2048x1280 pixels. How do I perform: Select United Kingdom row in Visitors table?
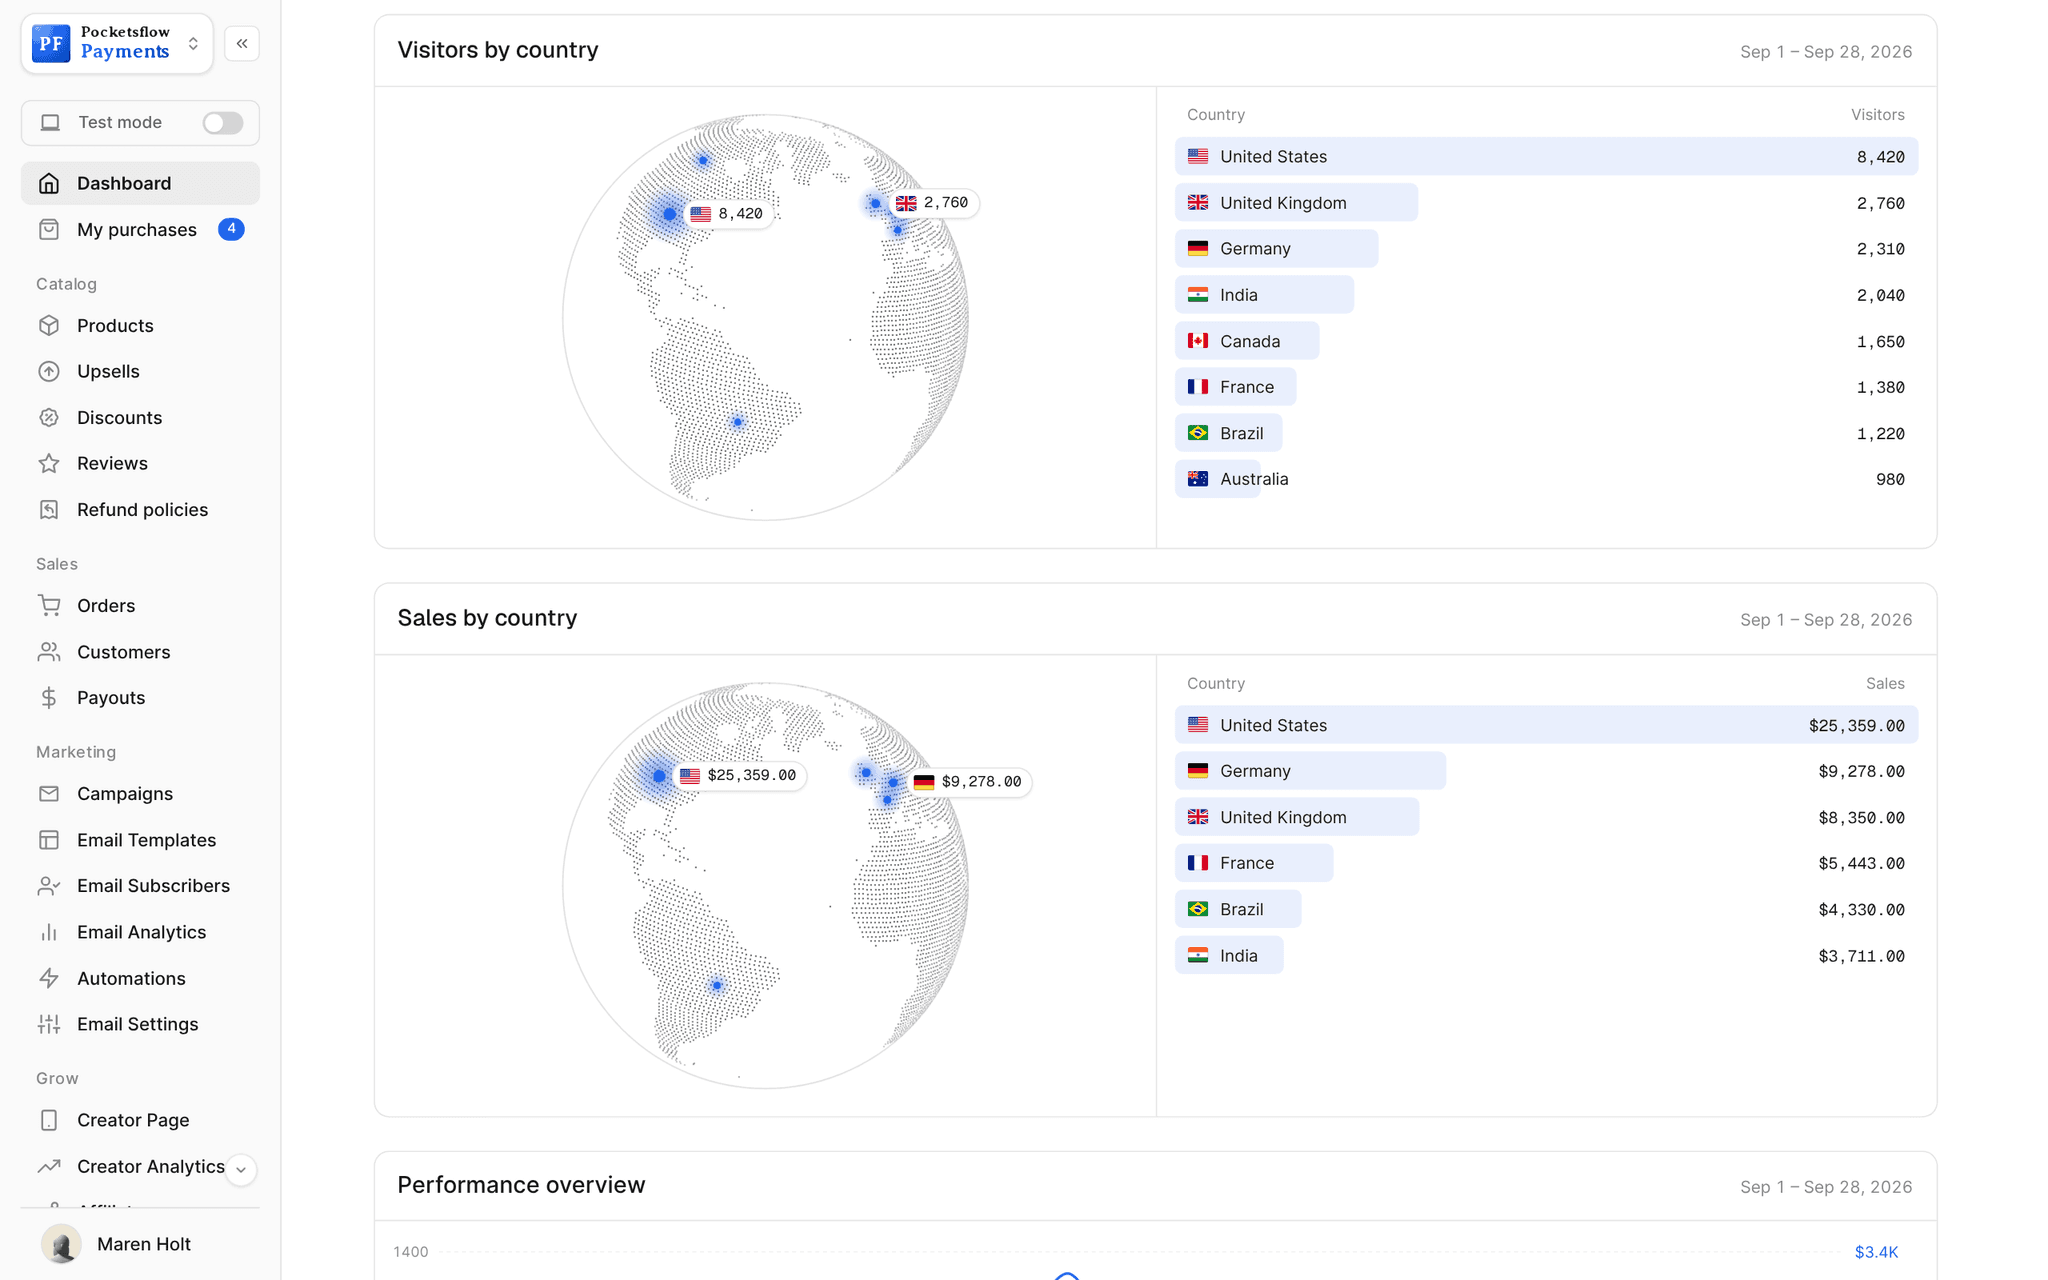1546,203
